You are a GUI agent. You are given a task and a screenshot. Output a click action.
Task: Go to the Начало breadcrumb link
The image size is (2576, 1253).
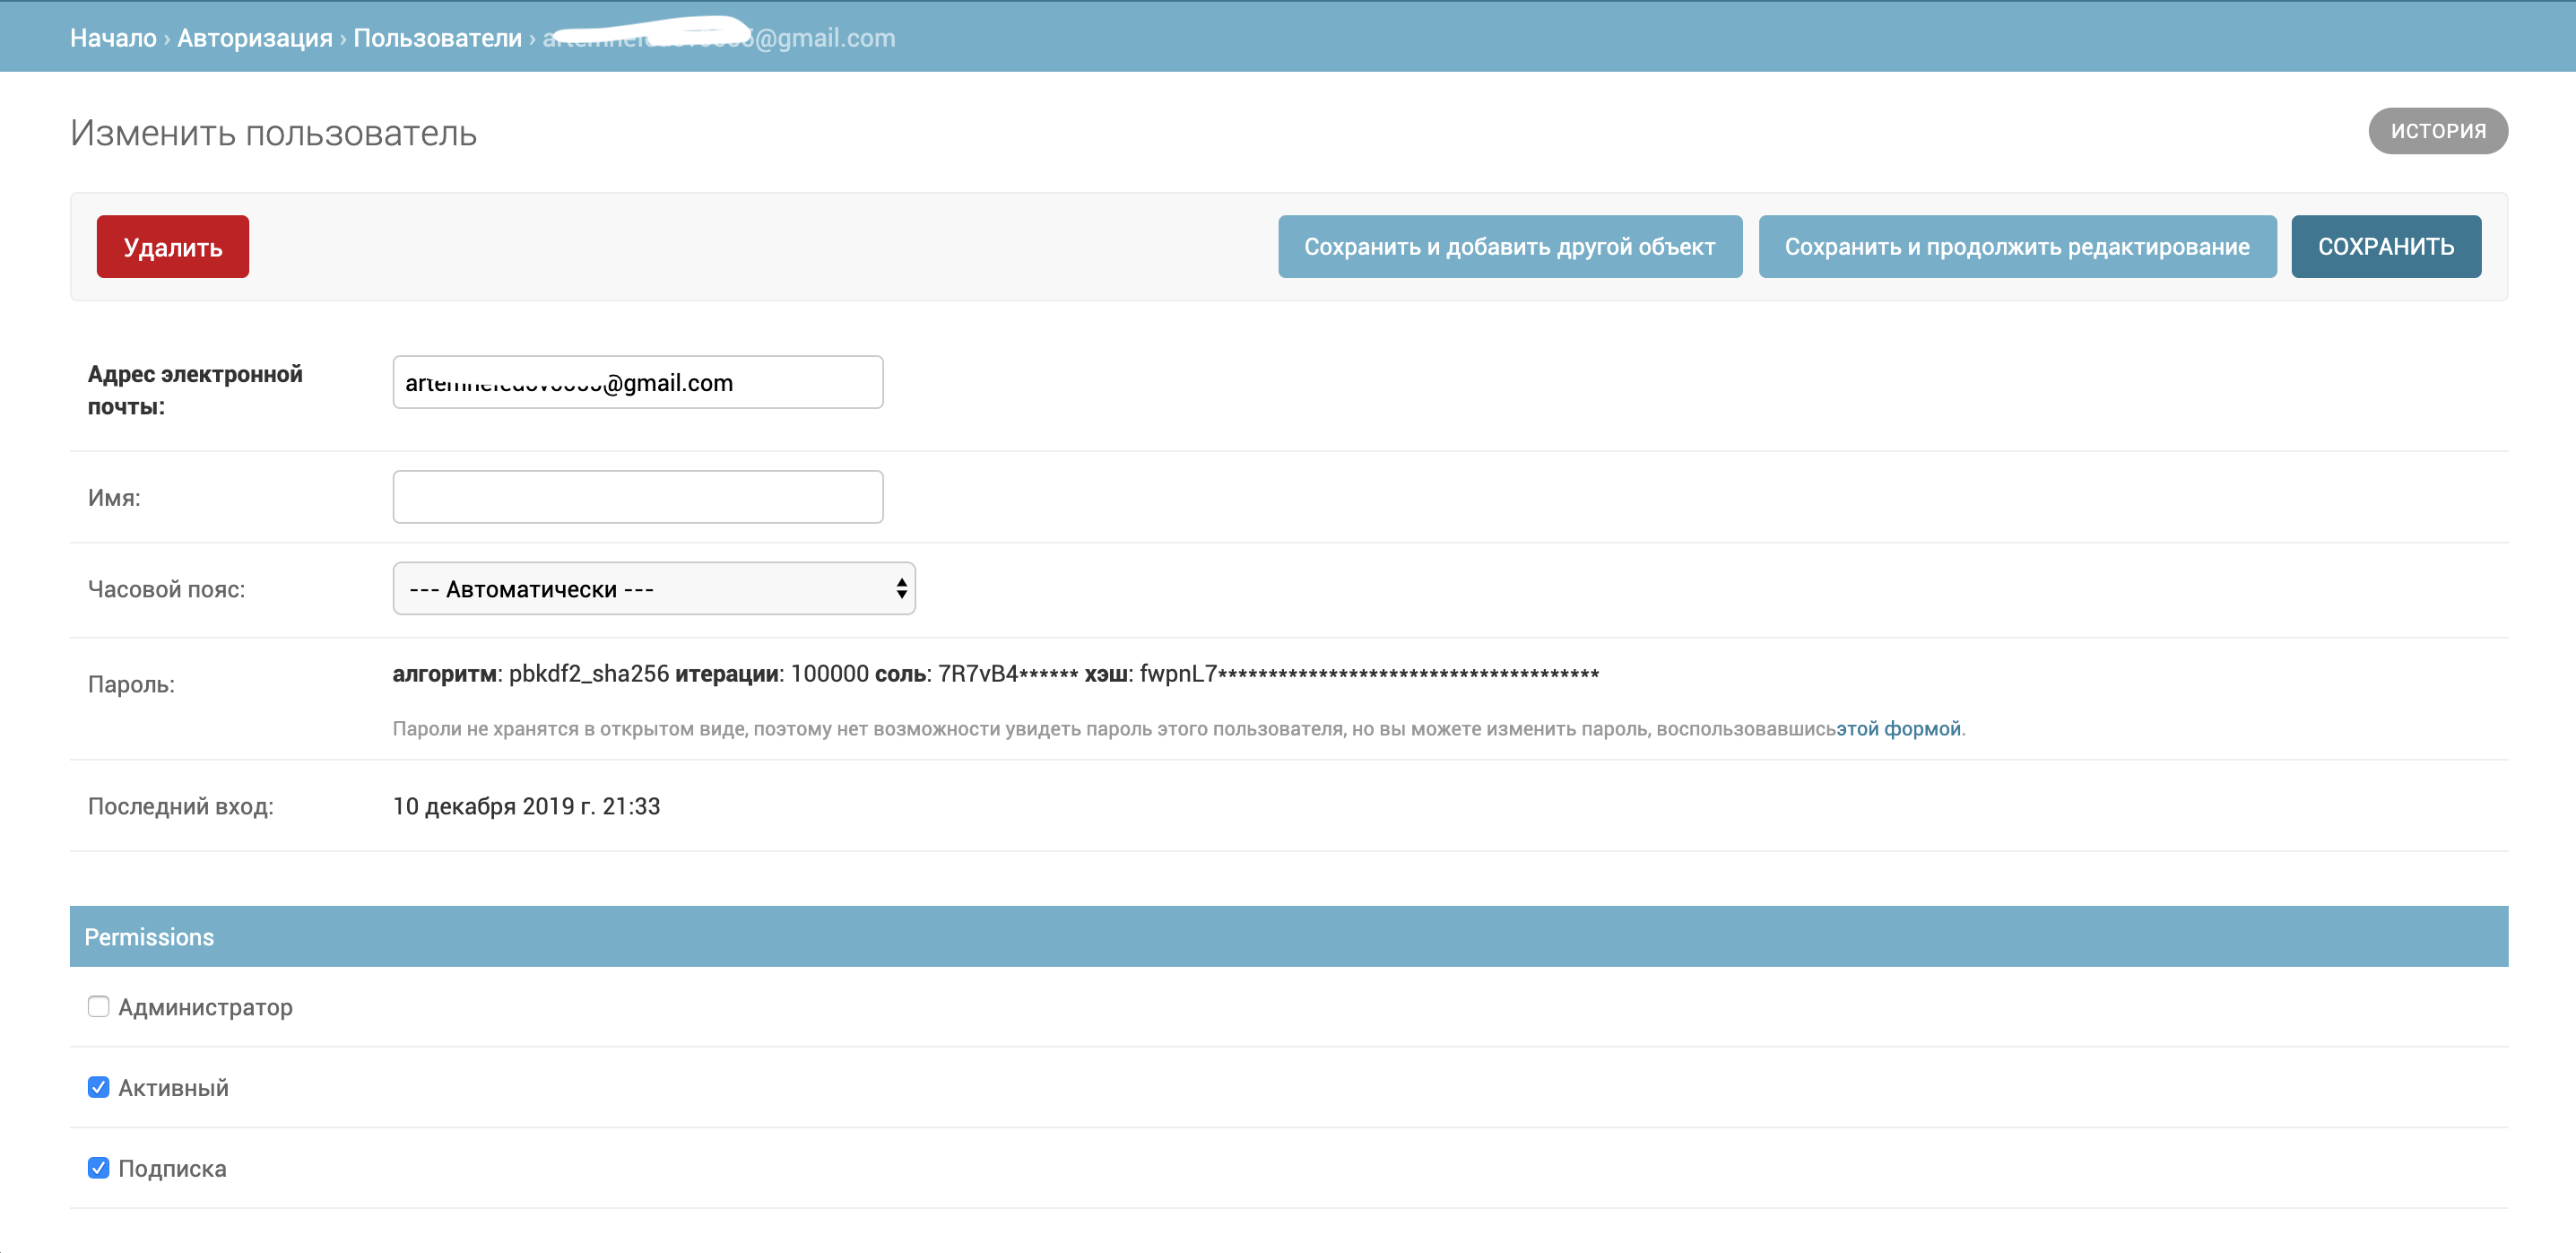113,38
